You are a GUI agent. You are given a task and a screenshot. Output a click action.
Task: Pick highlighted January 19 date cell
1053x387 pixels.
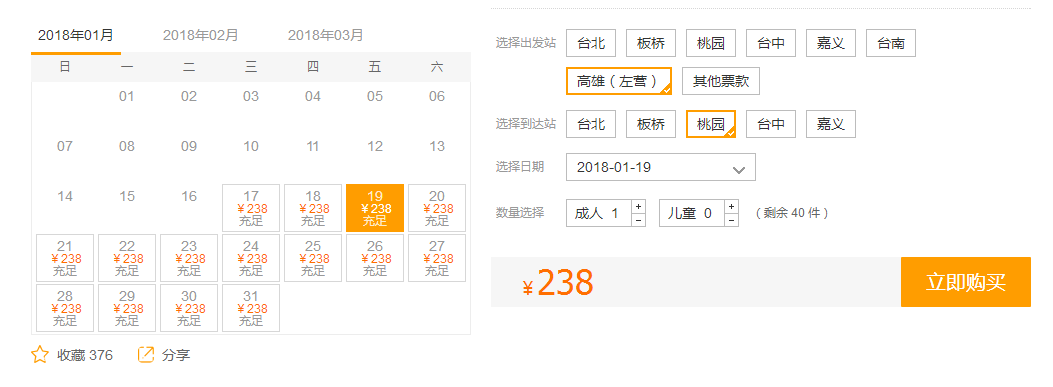375,208
